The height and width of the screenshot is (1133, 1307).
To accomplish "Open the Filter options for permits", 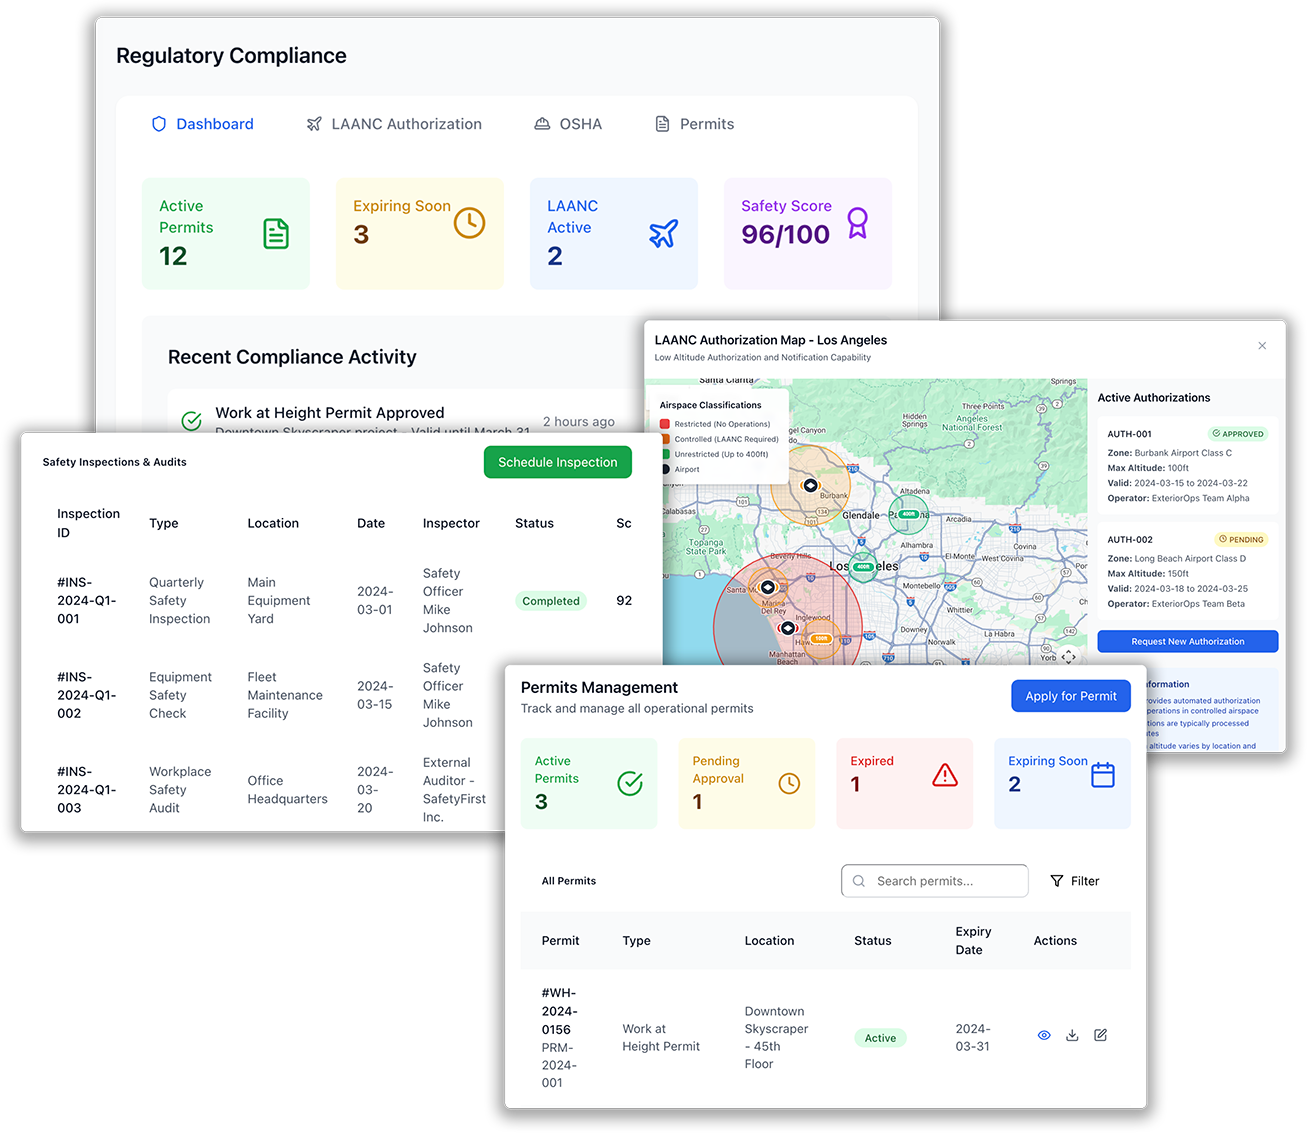I will (x=1075, y=881).
